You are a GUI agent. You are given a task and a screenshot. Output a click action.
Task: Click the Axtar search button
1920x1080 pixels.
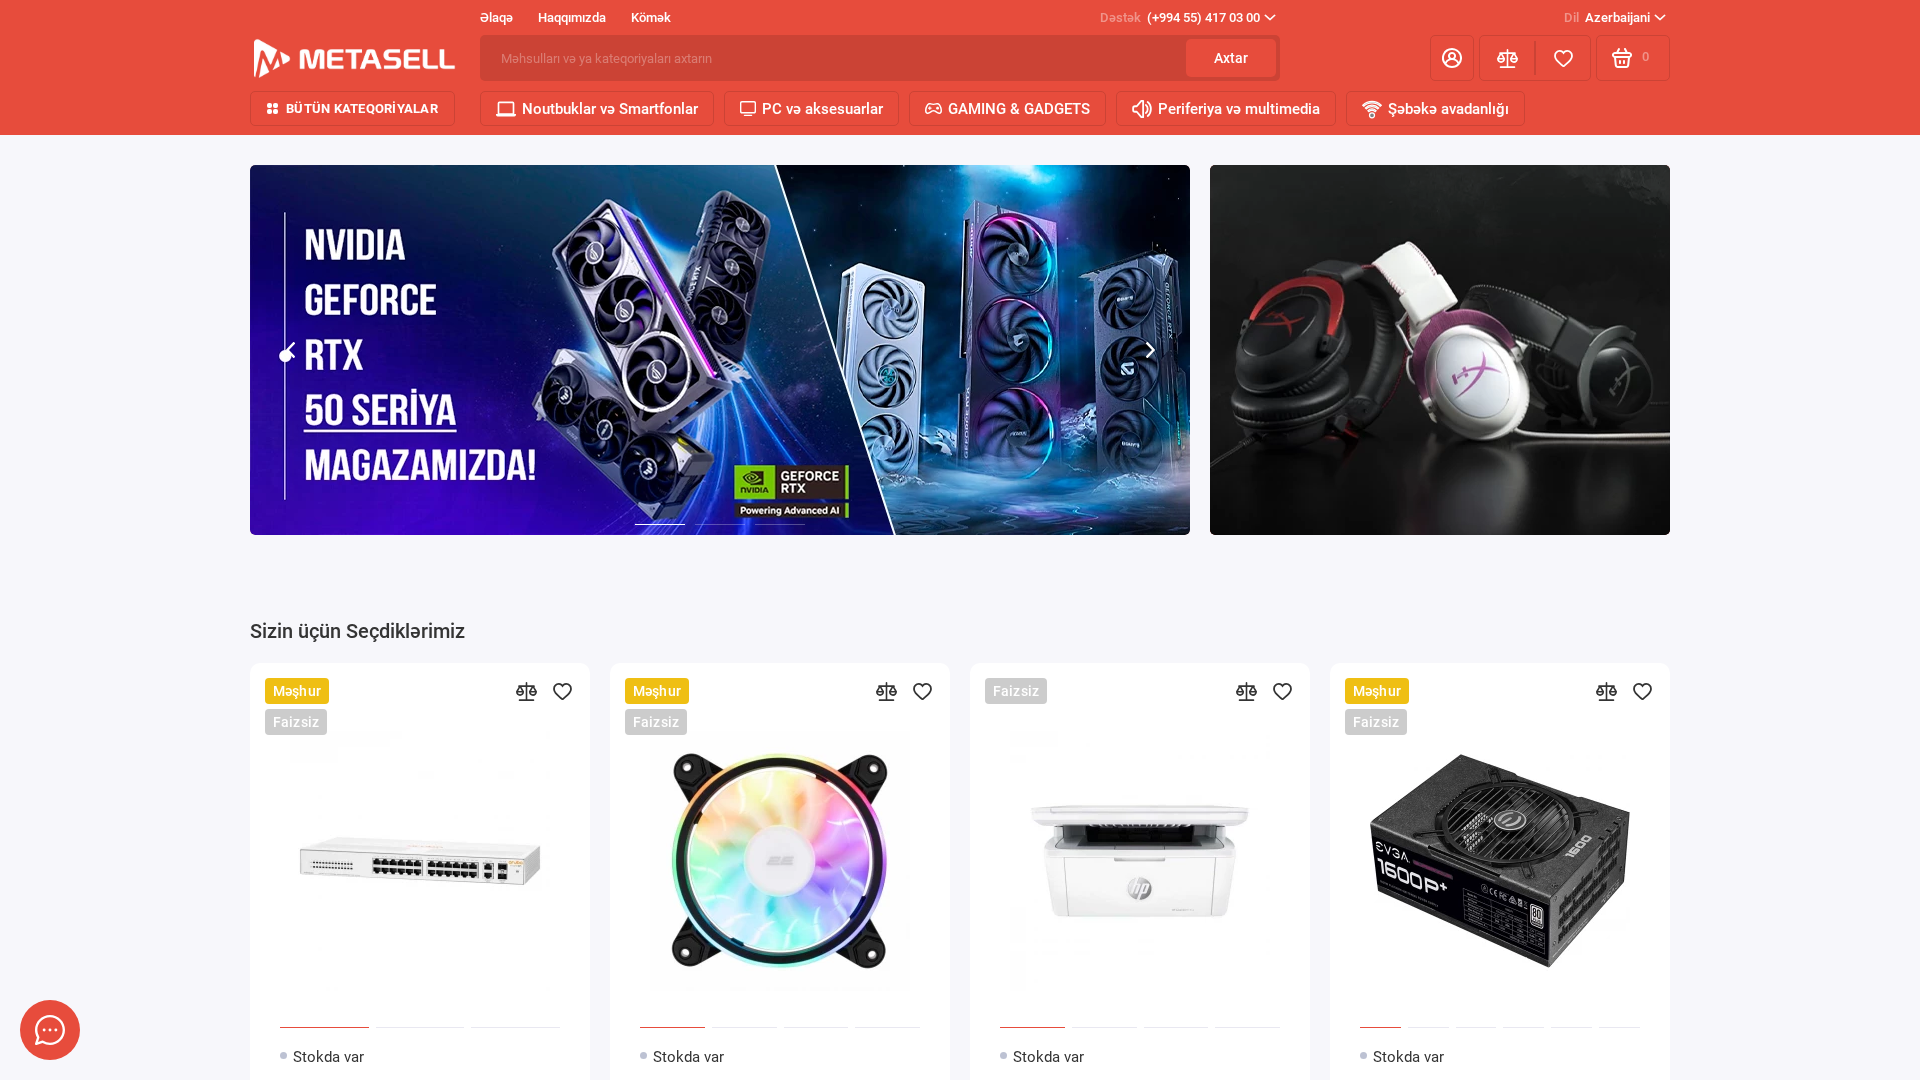(x=1231, y=58)
